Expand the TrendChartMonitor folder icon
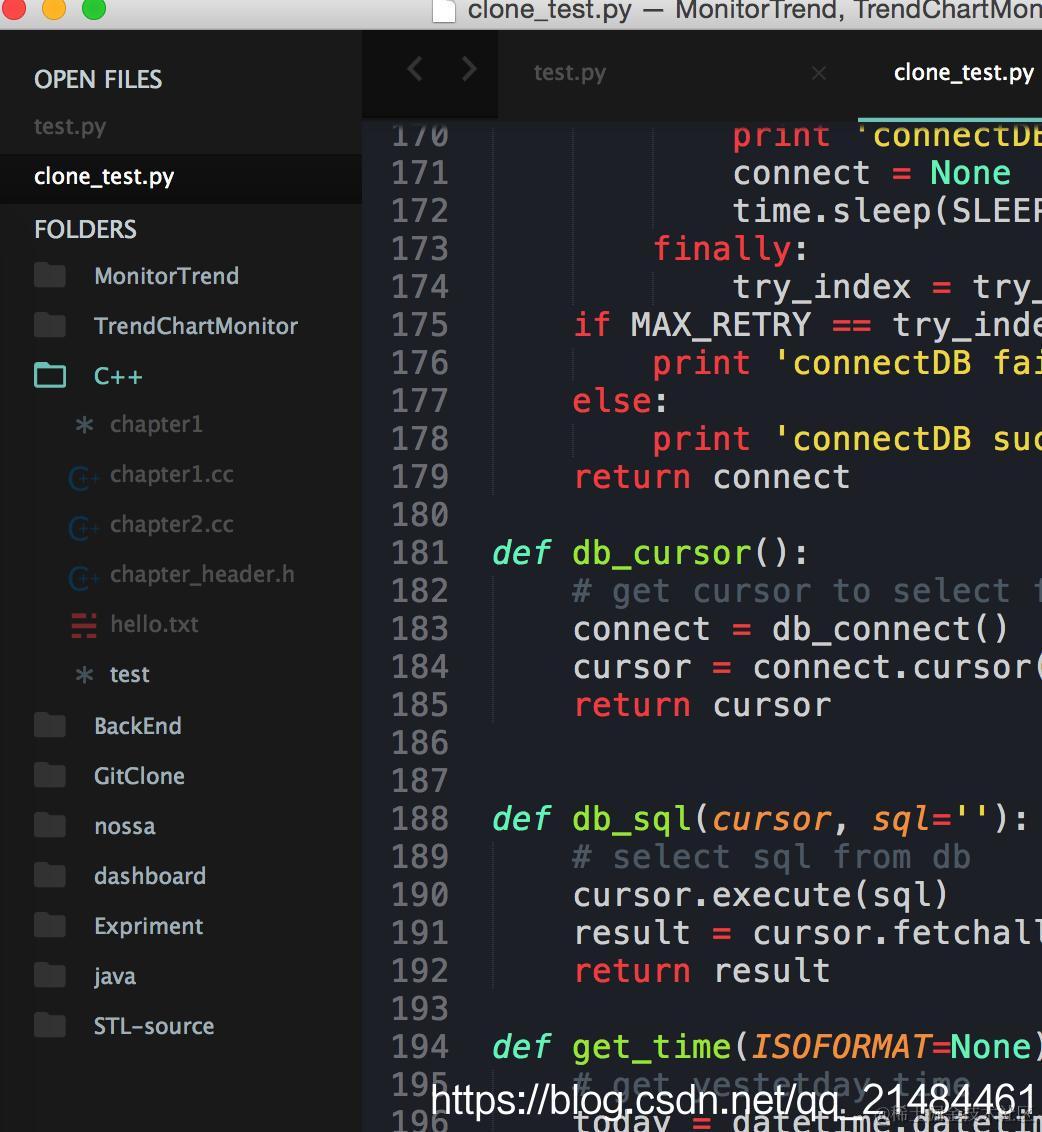The width and height of the screenshot is (1042, 1132). (50, 325)
